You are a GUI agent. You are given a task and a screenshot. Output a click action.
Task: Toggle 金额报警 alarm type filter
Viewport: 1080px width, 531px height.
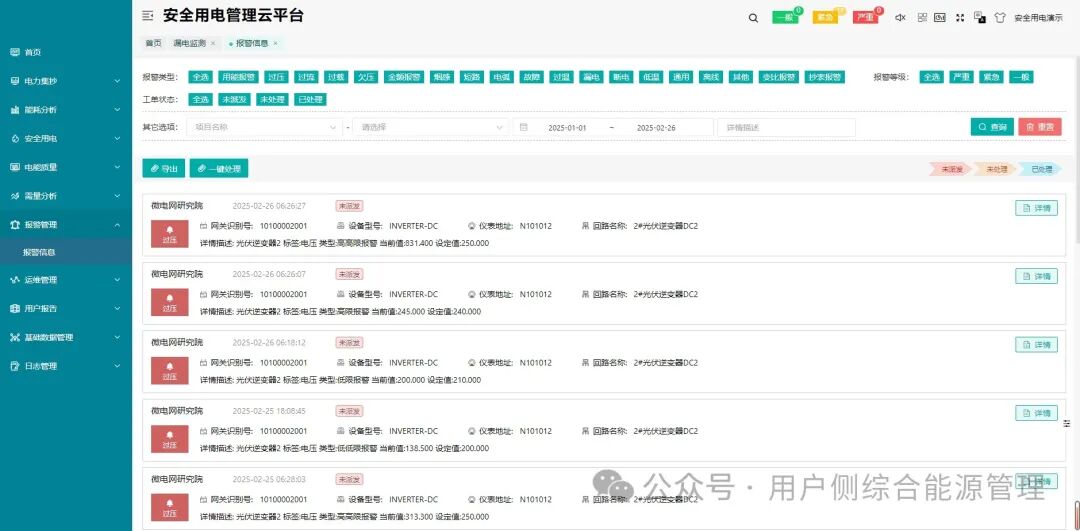(403, 77)
